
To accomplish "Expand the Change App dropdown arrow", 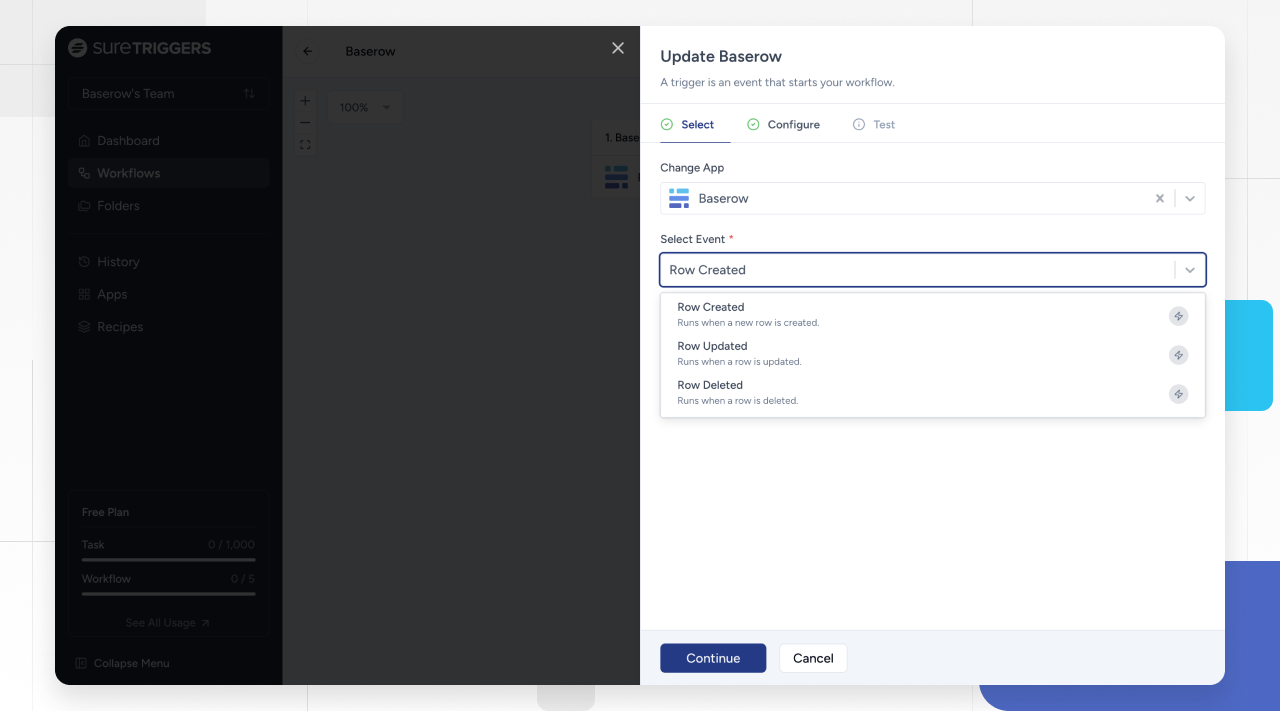I will click(1190, 198).
